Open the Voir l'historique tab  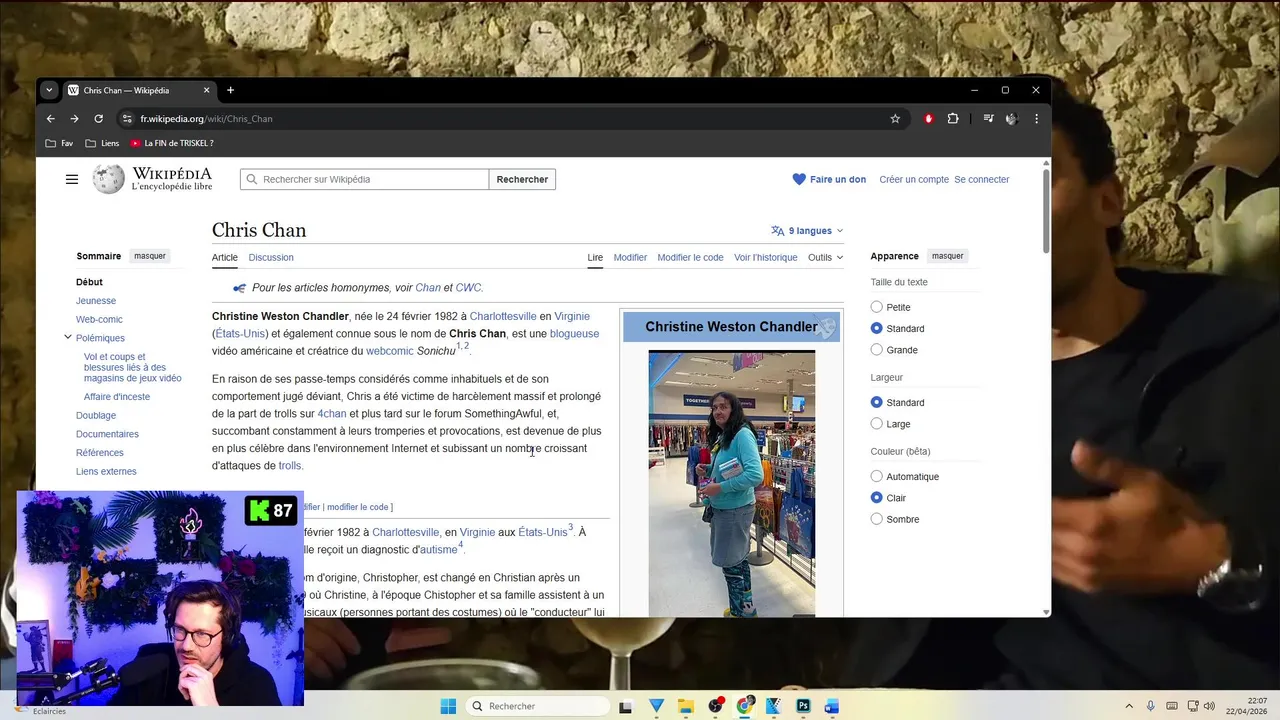point(766,257)
